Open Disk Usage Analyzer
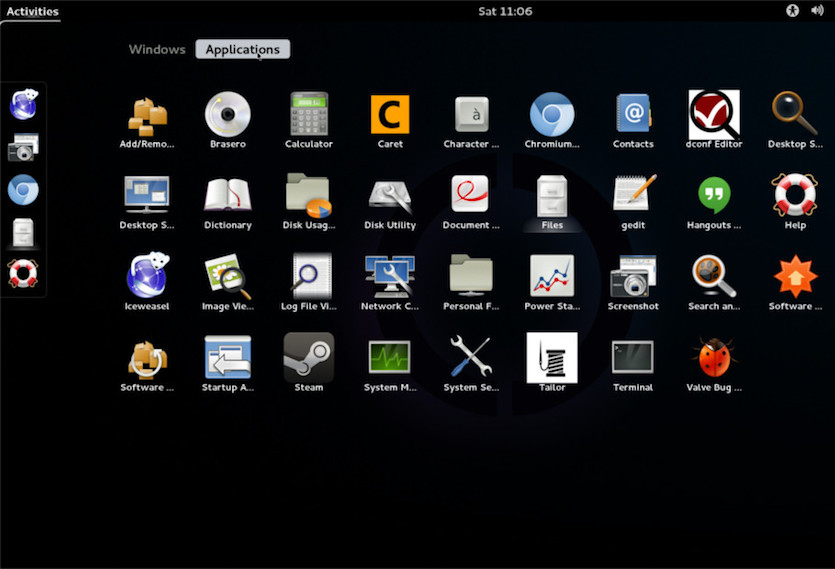Viewport: 835px width, 569px height. point(309,202)
